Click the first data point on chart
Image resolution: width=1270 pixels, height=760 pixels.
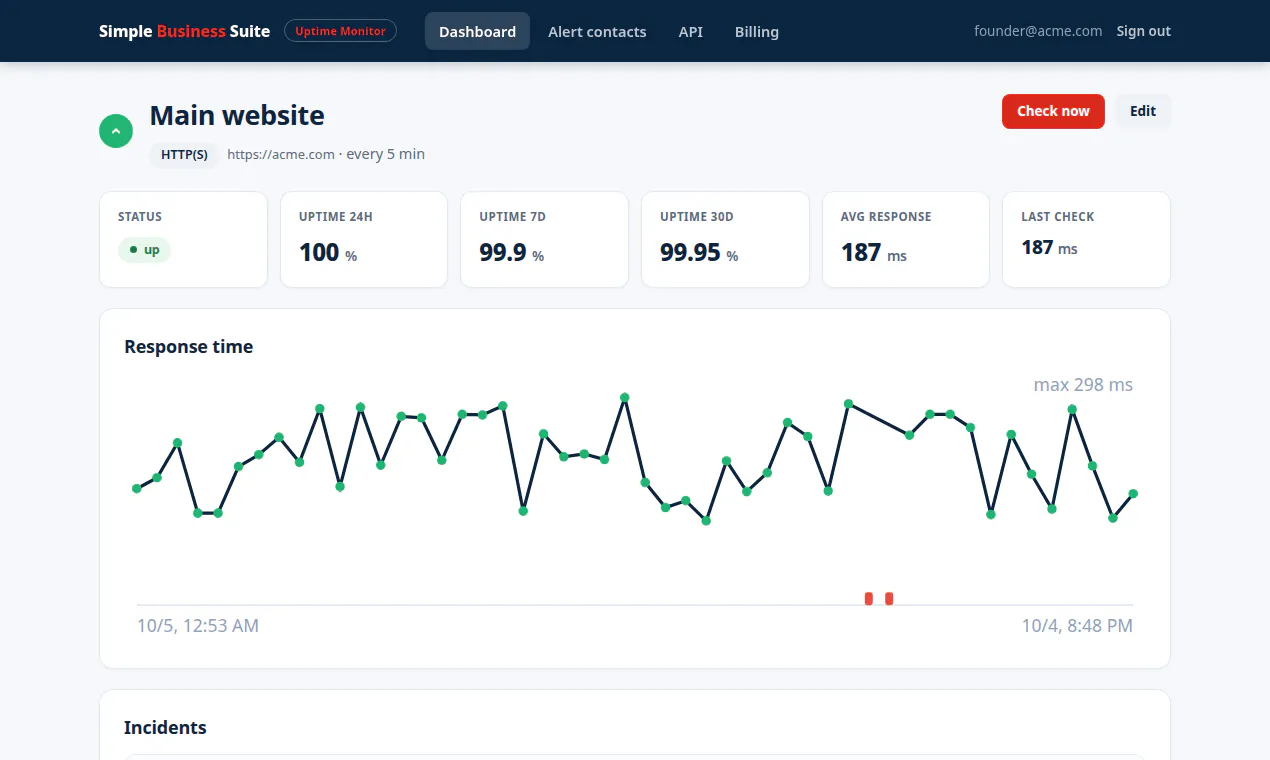[x=137, y=488]
